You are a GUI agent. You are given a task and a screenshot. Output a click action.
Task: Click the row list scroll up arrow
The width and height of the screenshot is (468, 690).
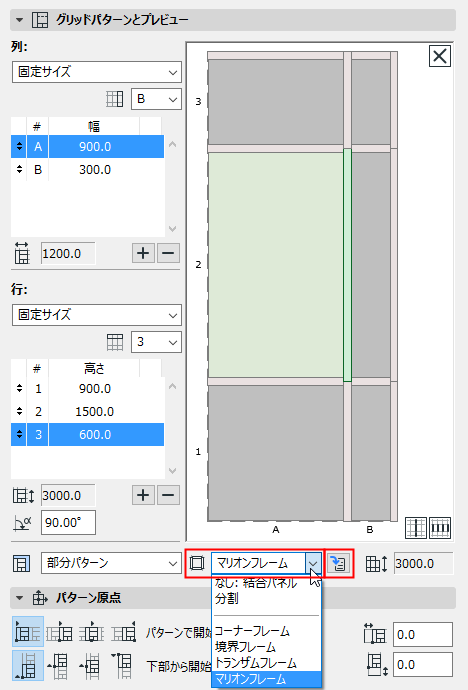[172, 386]
